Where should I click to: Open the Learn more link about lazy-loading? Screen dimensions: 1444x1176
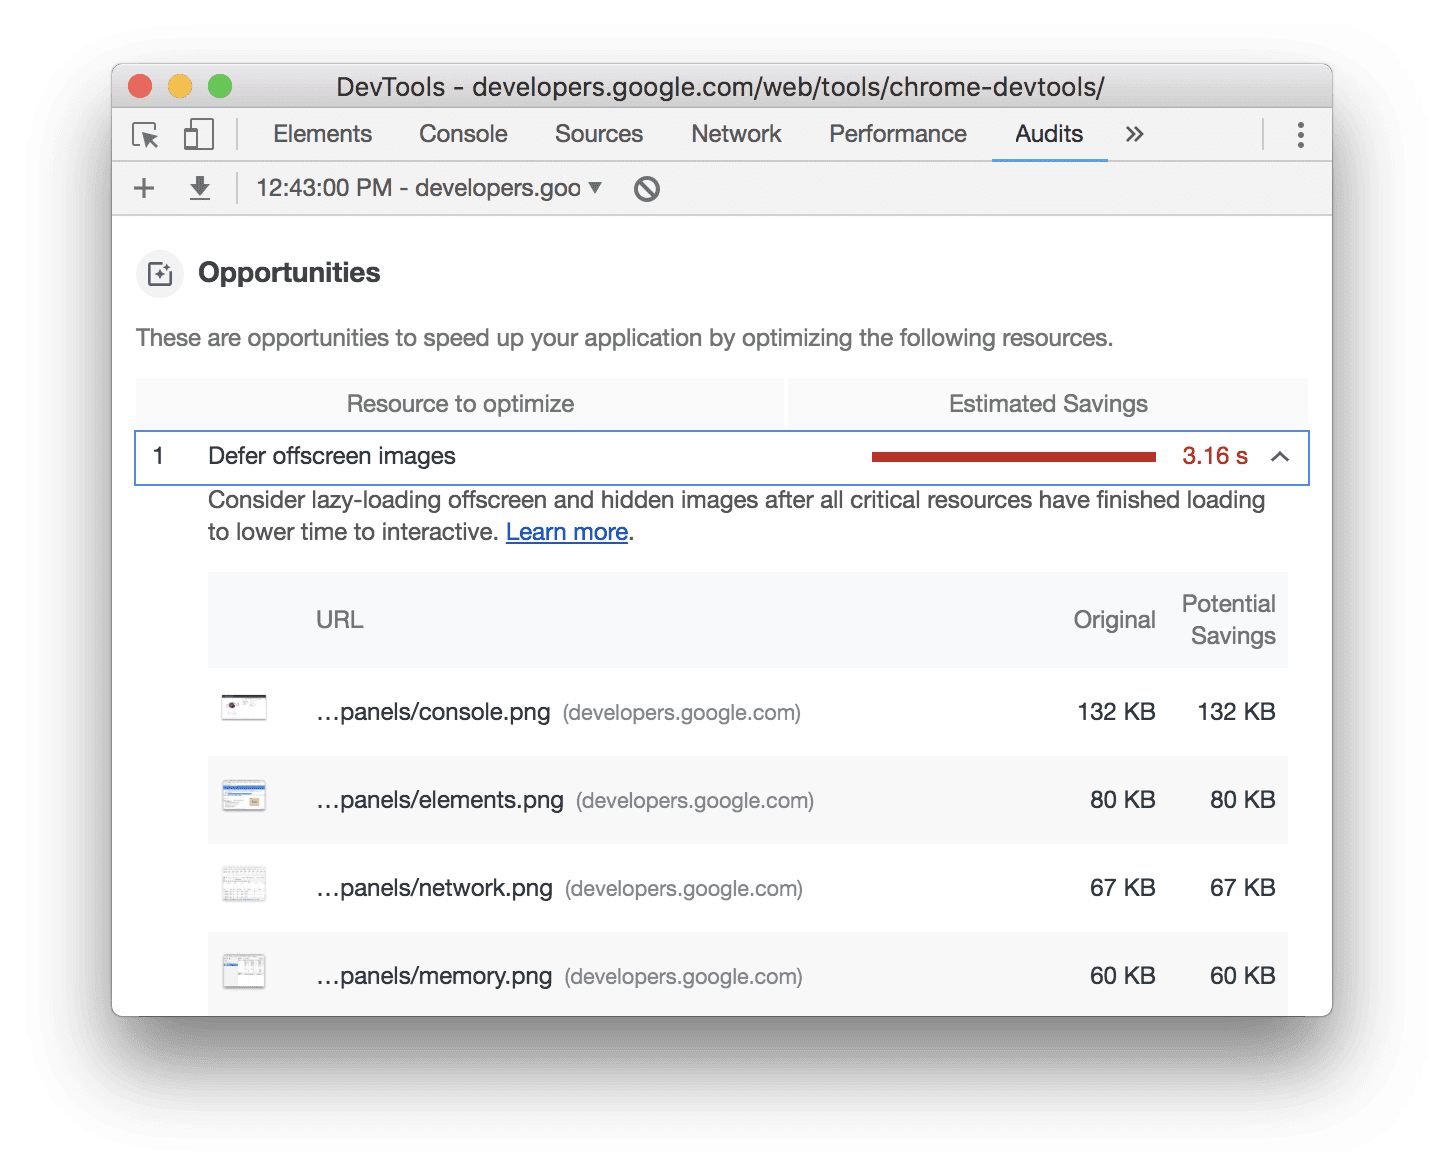click(566, 532)
